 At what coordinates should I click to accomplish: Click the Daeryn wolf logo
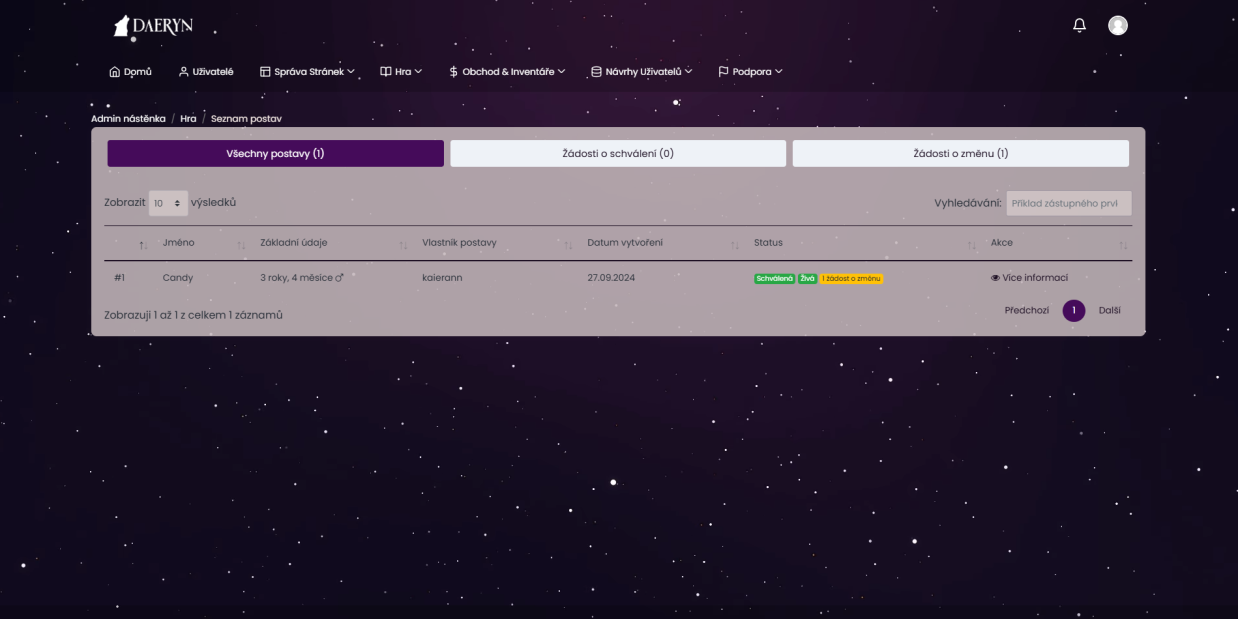[x=152, y=26]
